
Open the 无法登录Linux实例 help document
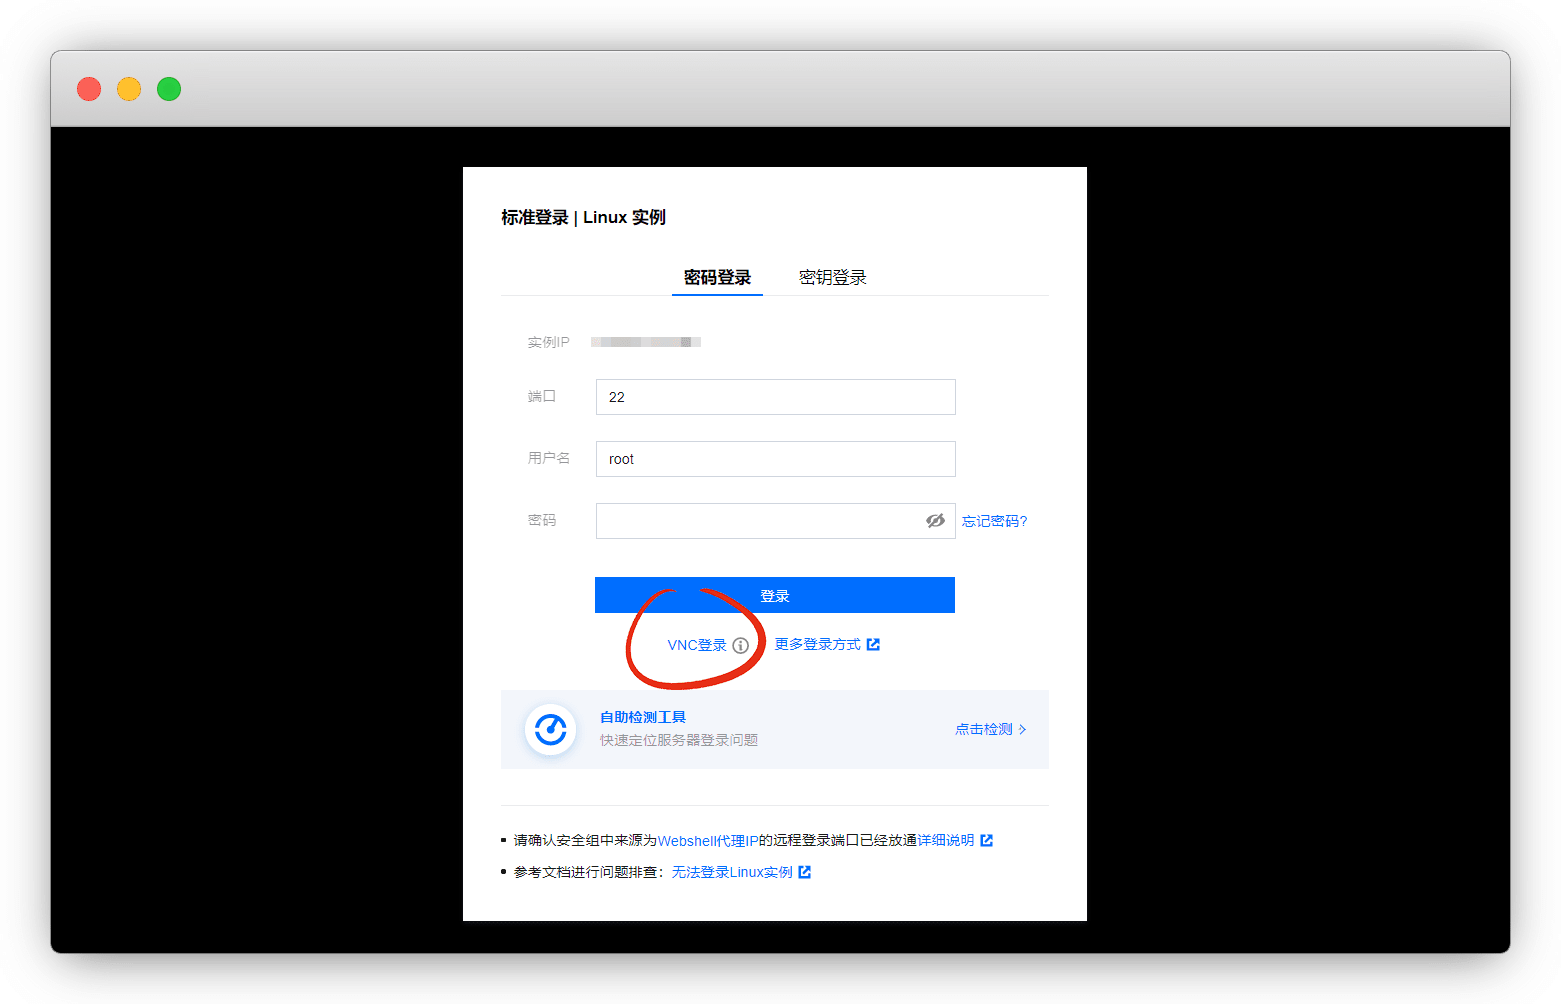[731, 873]
